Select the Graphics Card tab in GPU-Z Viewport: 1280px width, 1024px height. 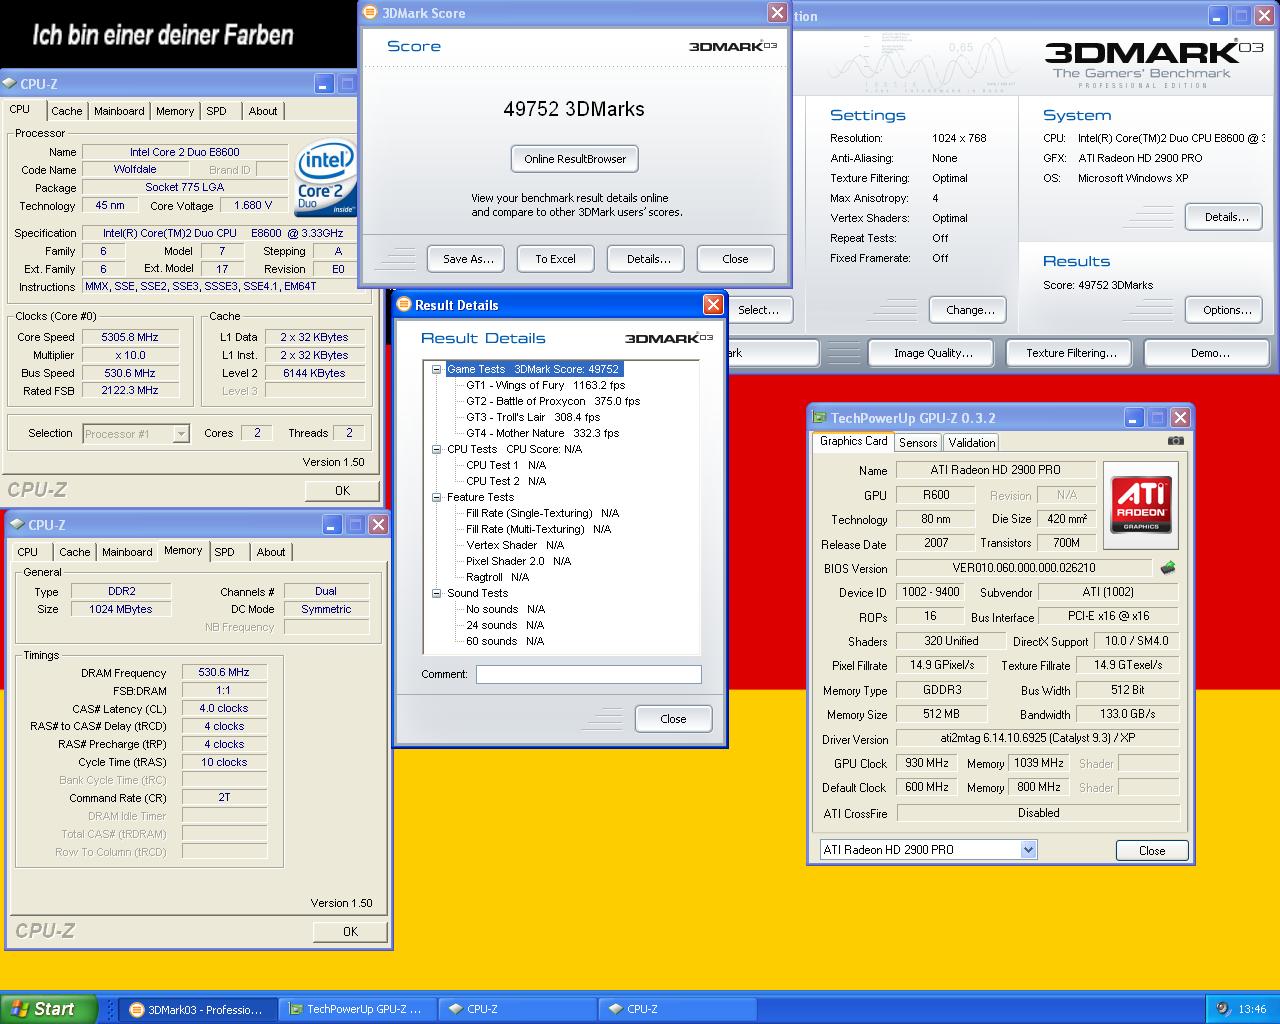click(x=853, y=441)
